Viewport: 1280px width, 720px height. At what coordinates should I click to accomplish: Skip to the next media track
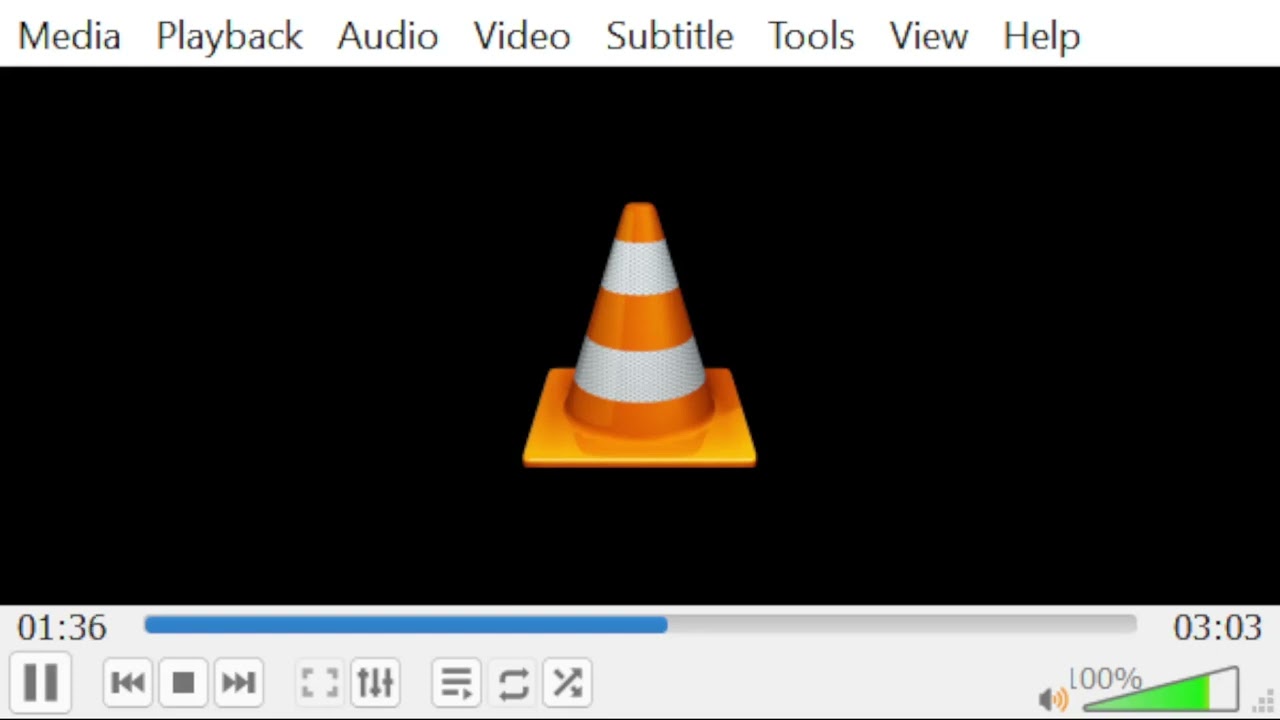click(x=238, y=683)
